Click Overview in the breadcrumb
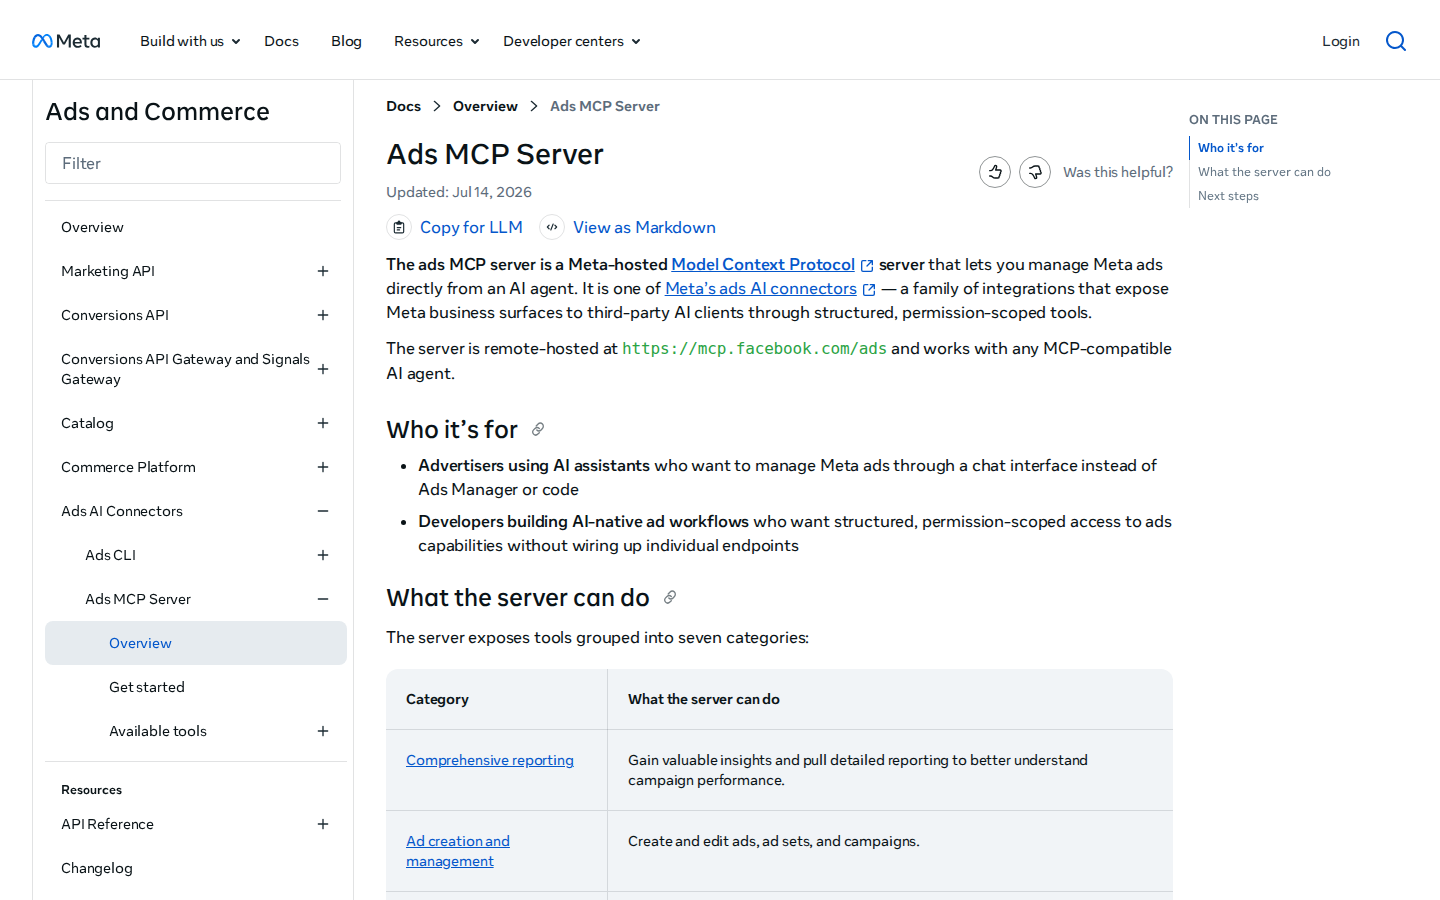This screenshot has height=900, width=1440. pos(485,106)
